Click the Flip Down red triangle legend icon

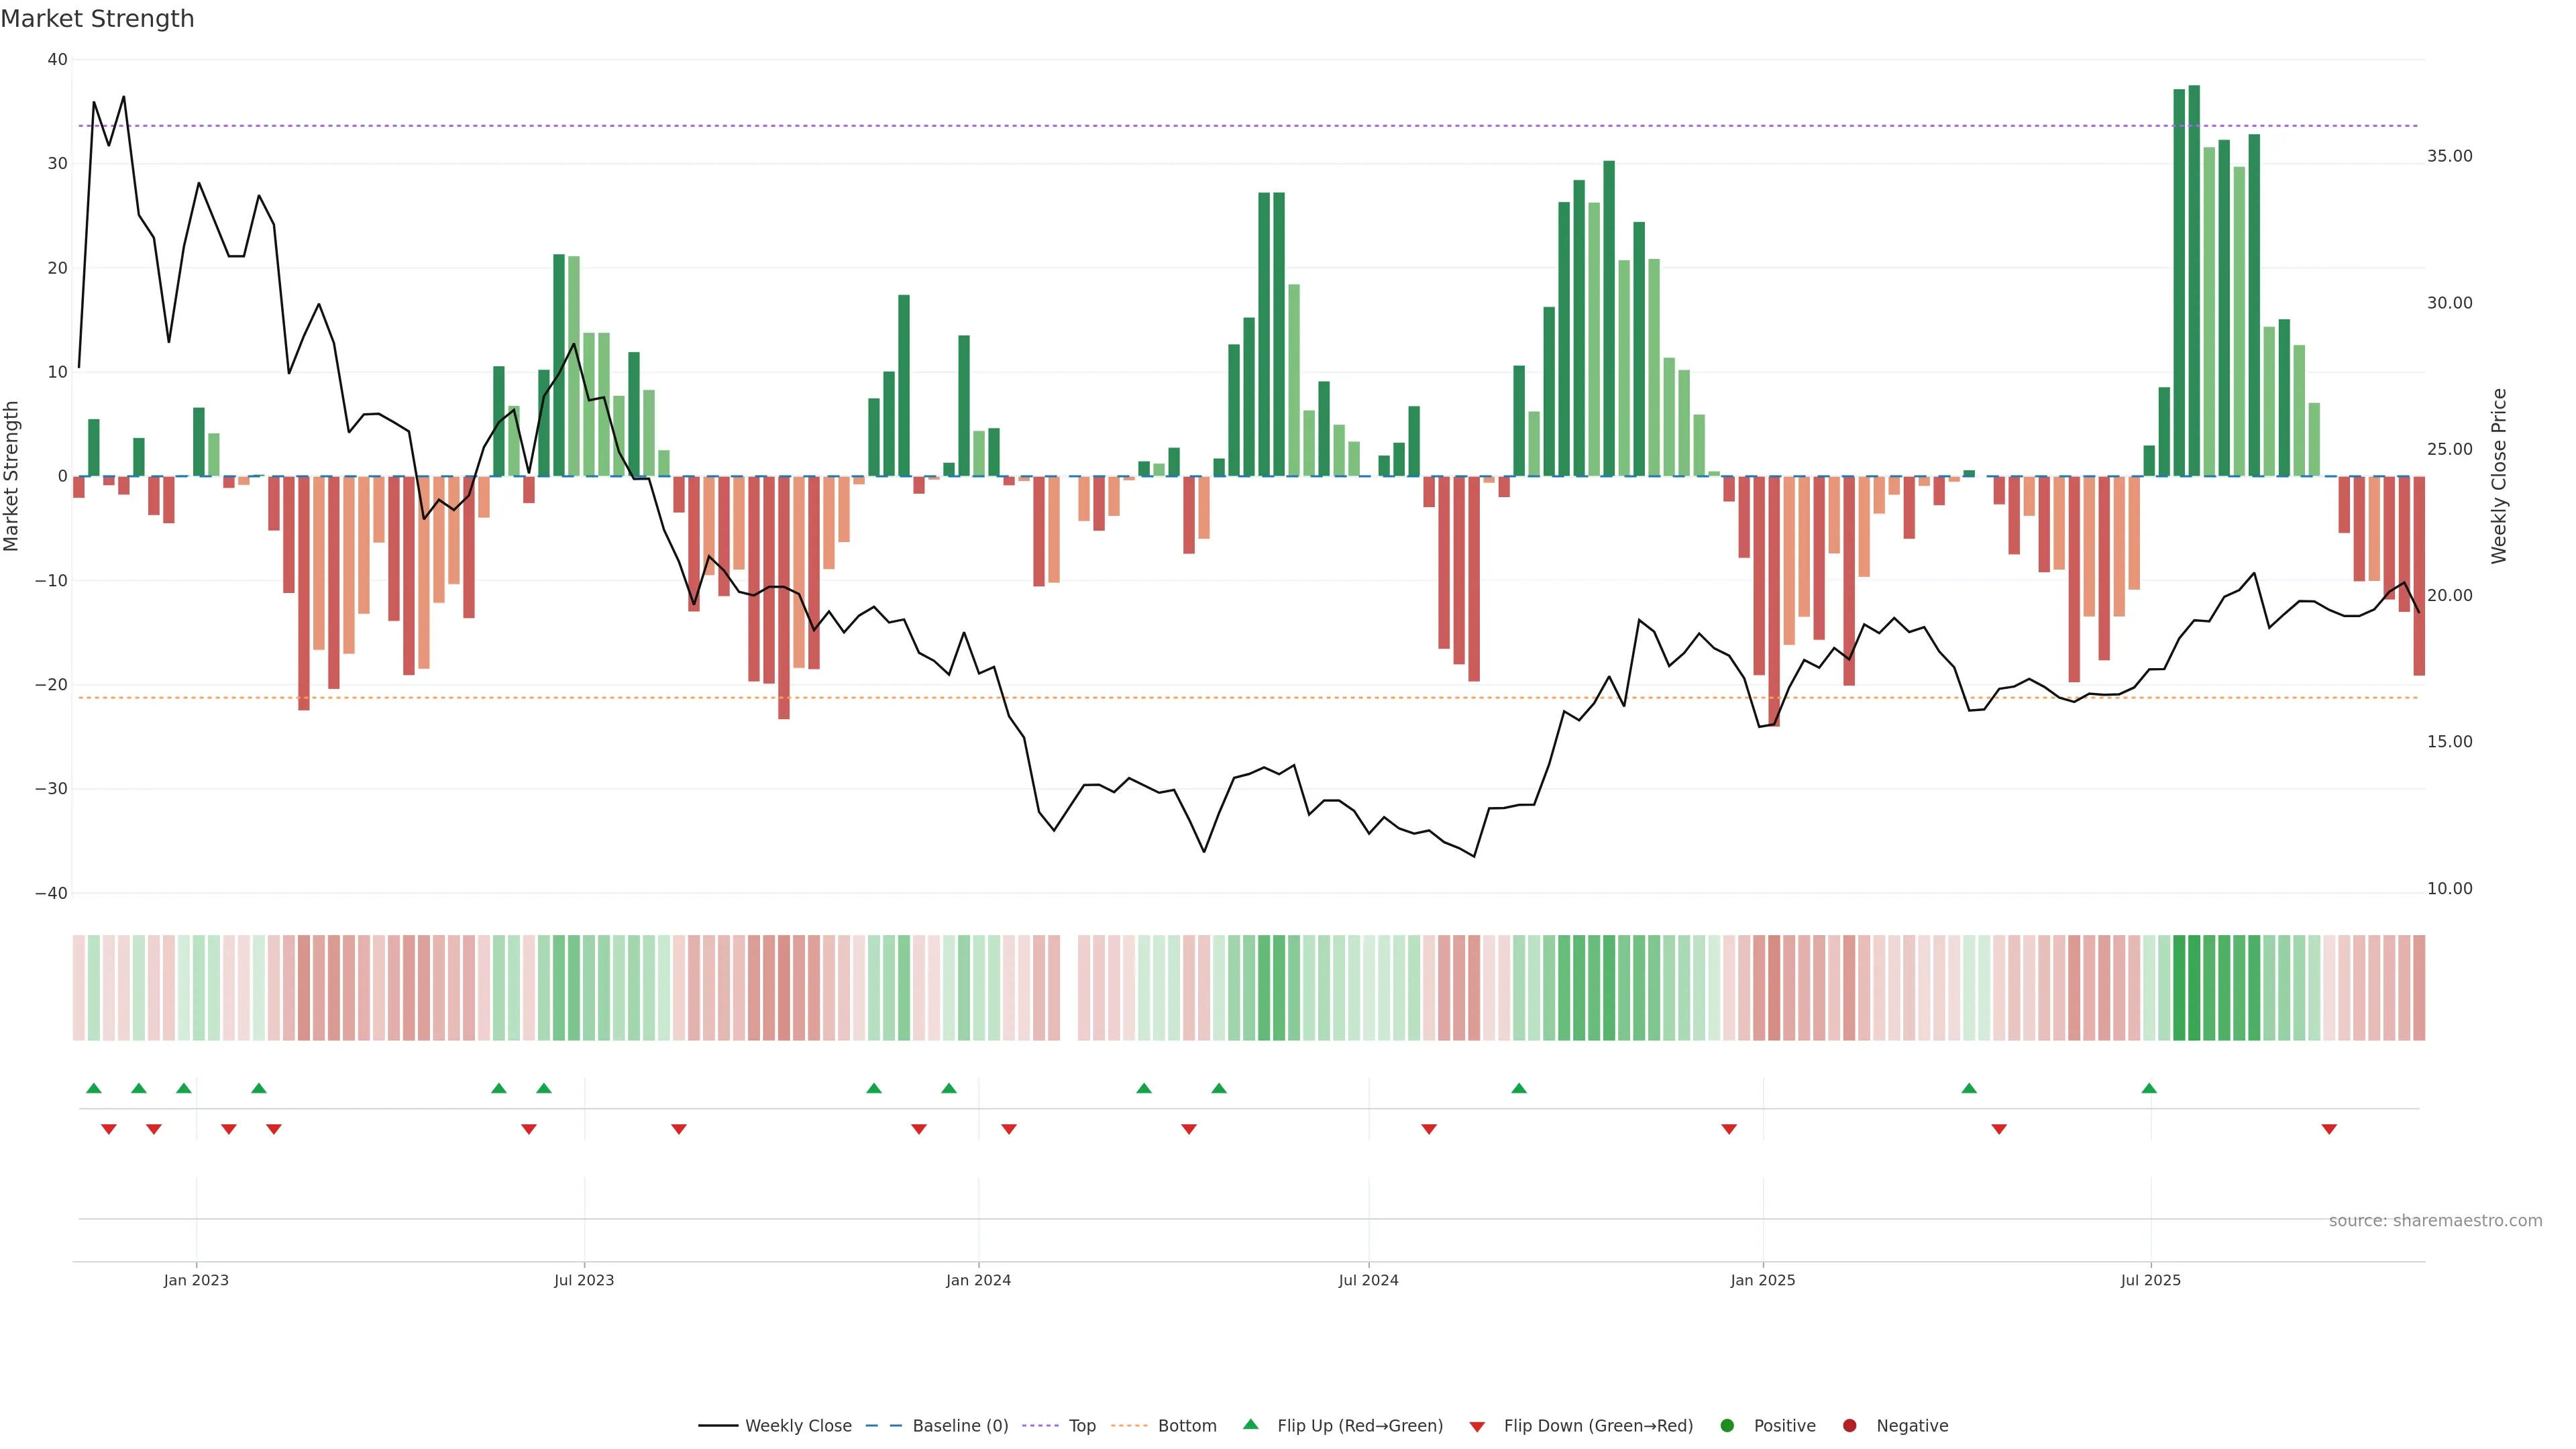1476,1426
